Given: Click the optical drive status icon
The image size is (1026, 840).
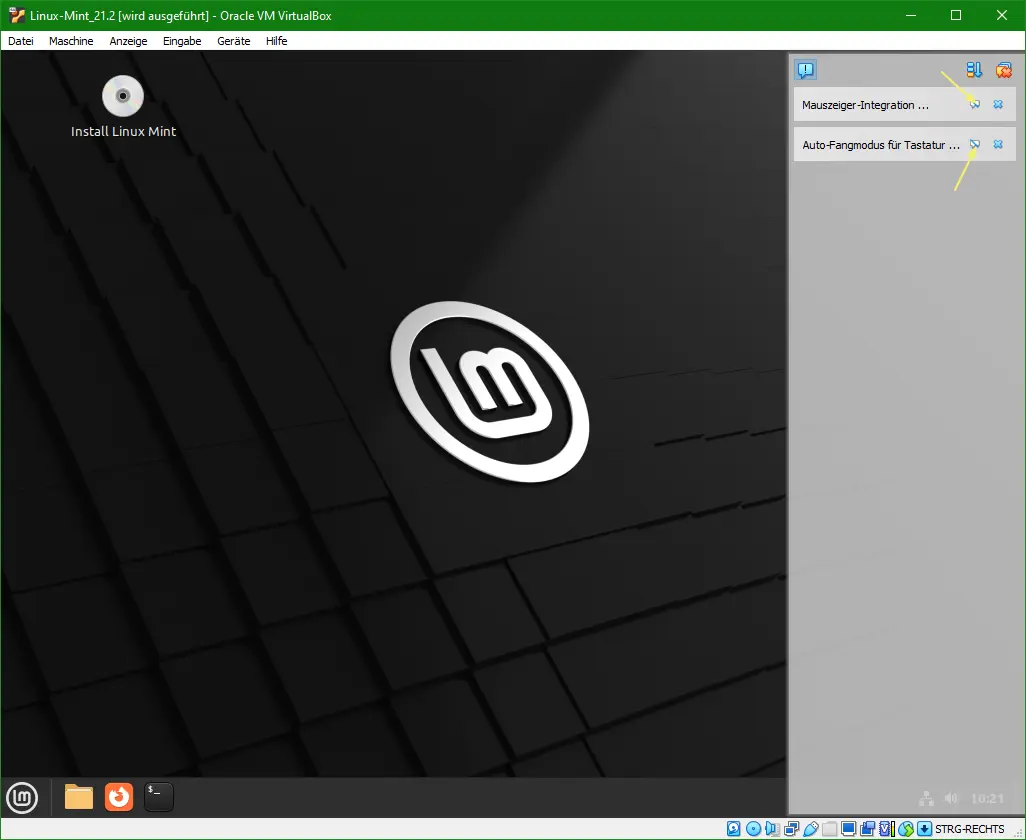Looking at the screenshot, I should [x=752, y=828].
